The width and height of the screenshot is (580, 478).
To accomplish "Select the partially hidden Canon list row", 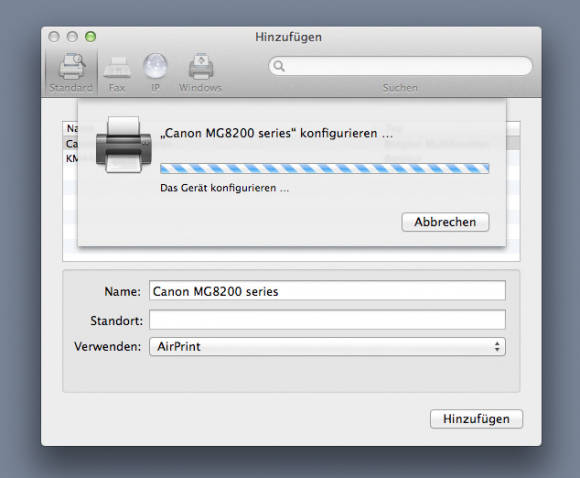I will [x=70, y=144].
